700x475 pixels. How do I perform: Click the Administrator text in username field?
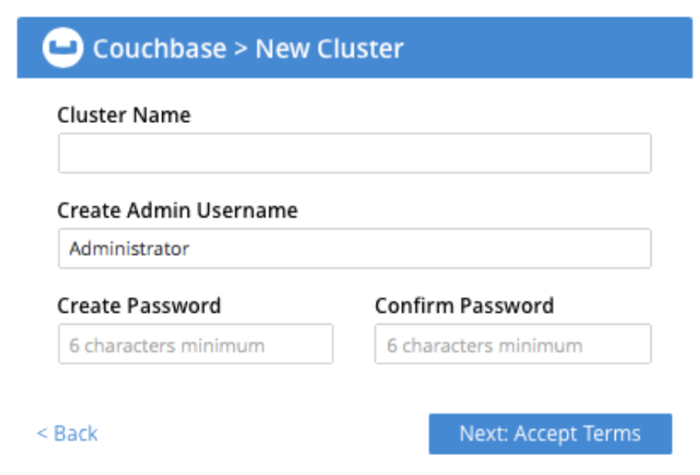pyautogui.click(x=129, y=249)
